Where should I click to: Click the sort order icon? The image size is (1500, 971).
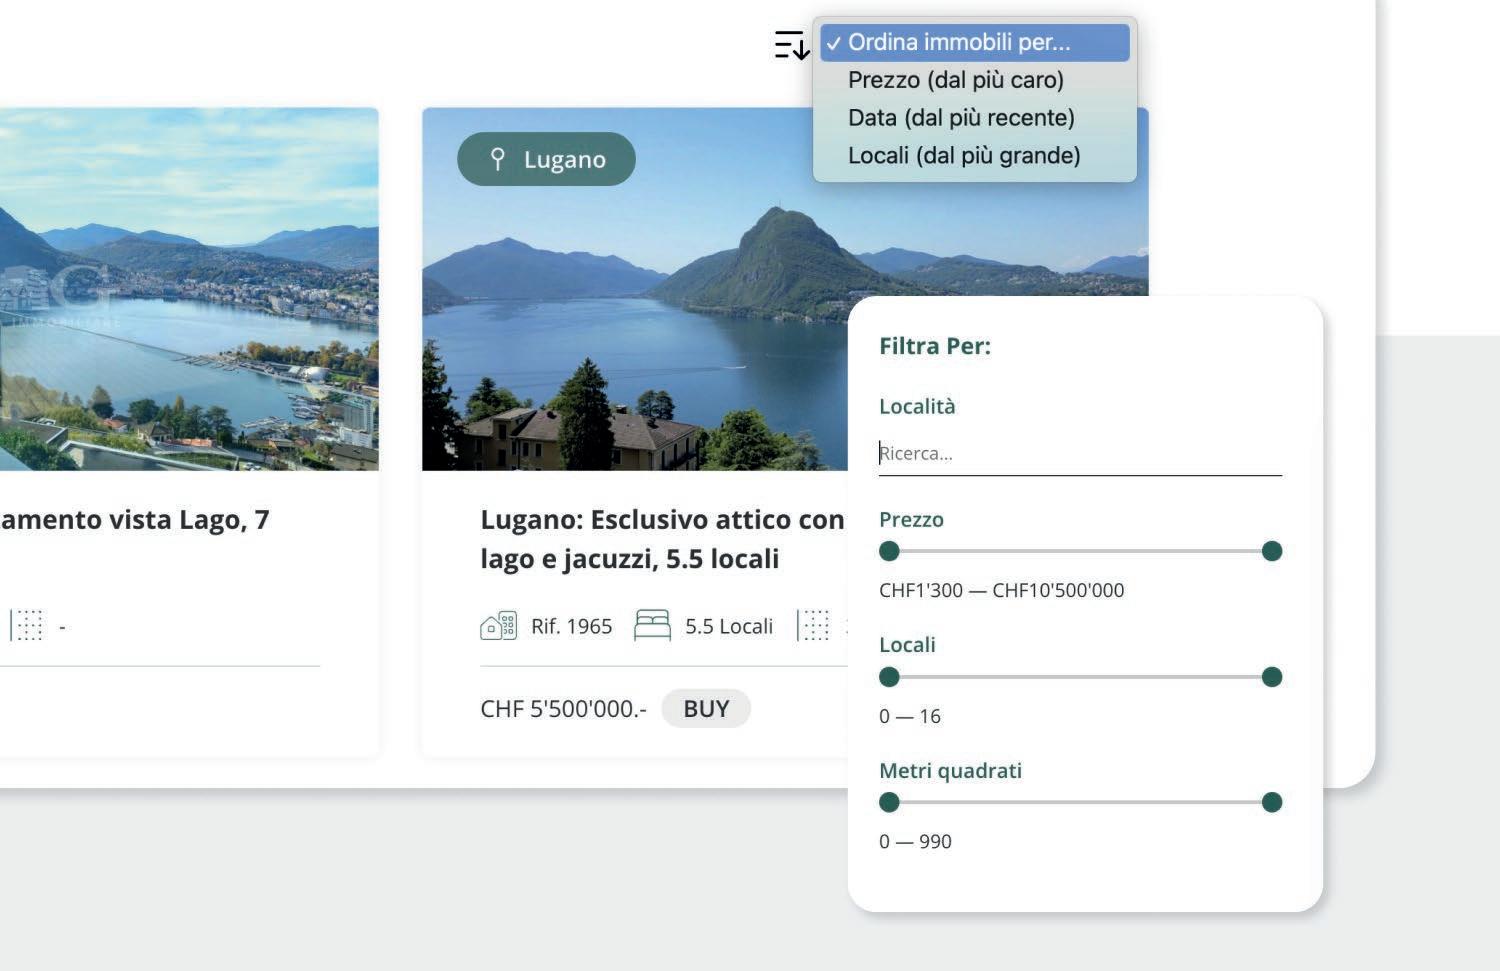coord(791,45)
